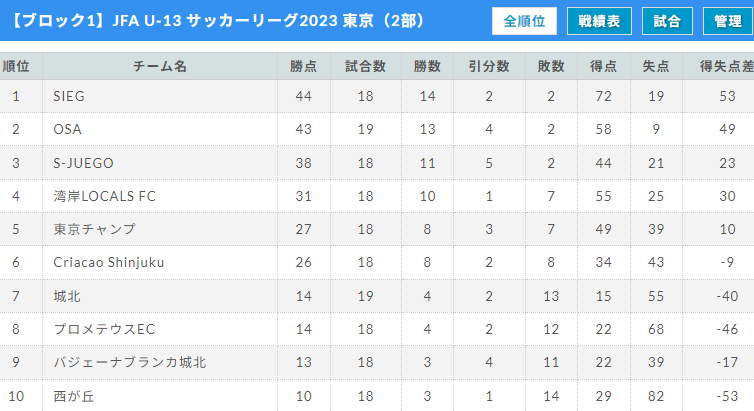Click the チーム名 column header
Image resolution: width=754 pixels, height=411 pixels.
click(x=160, y=66)
